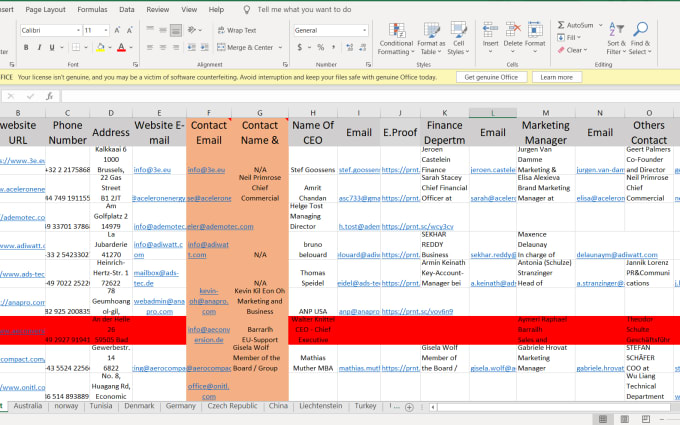Apply middle vertical alignment
680x425 pixels.
click(x=163, y=30)
